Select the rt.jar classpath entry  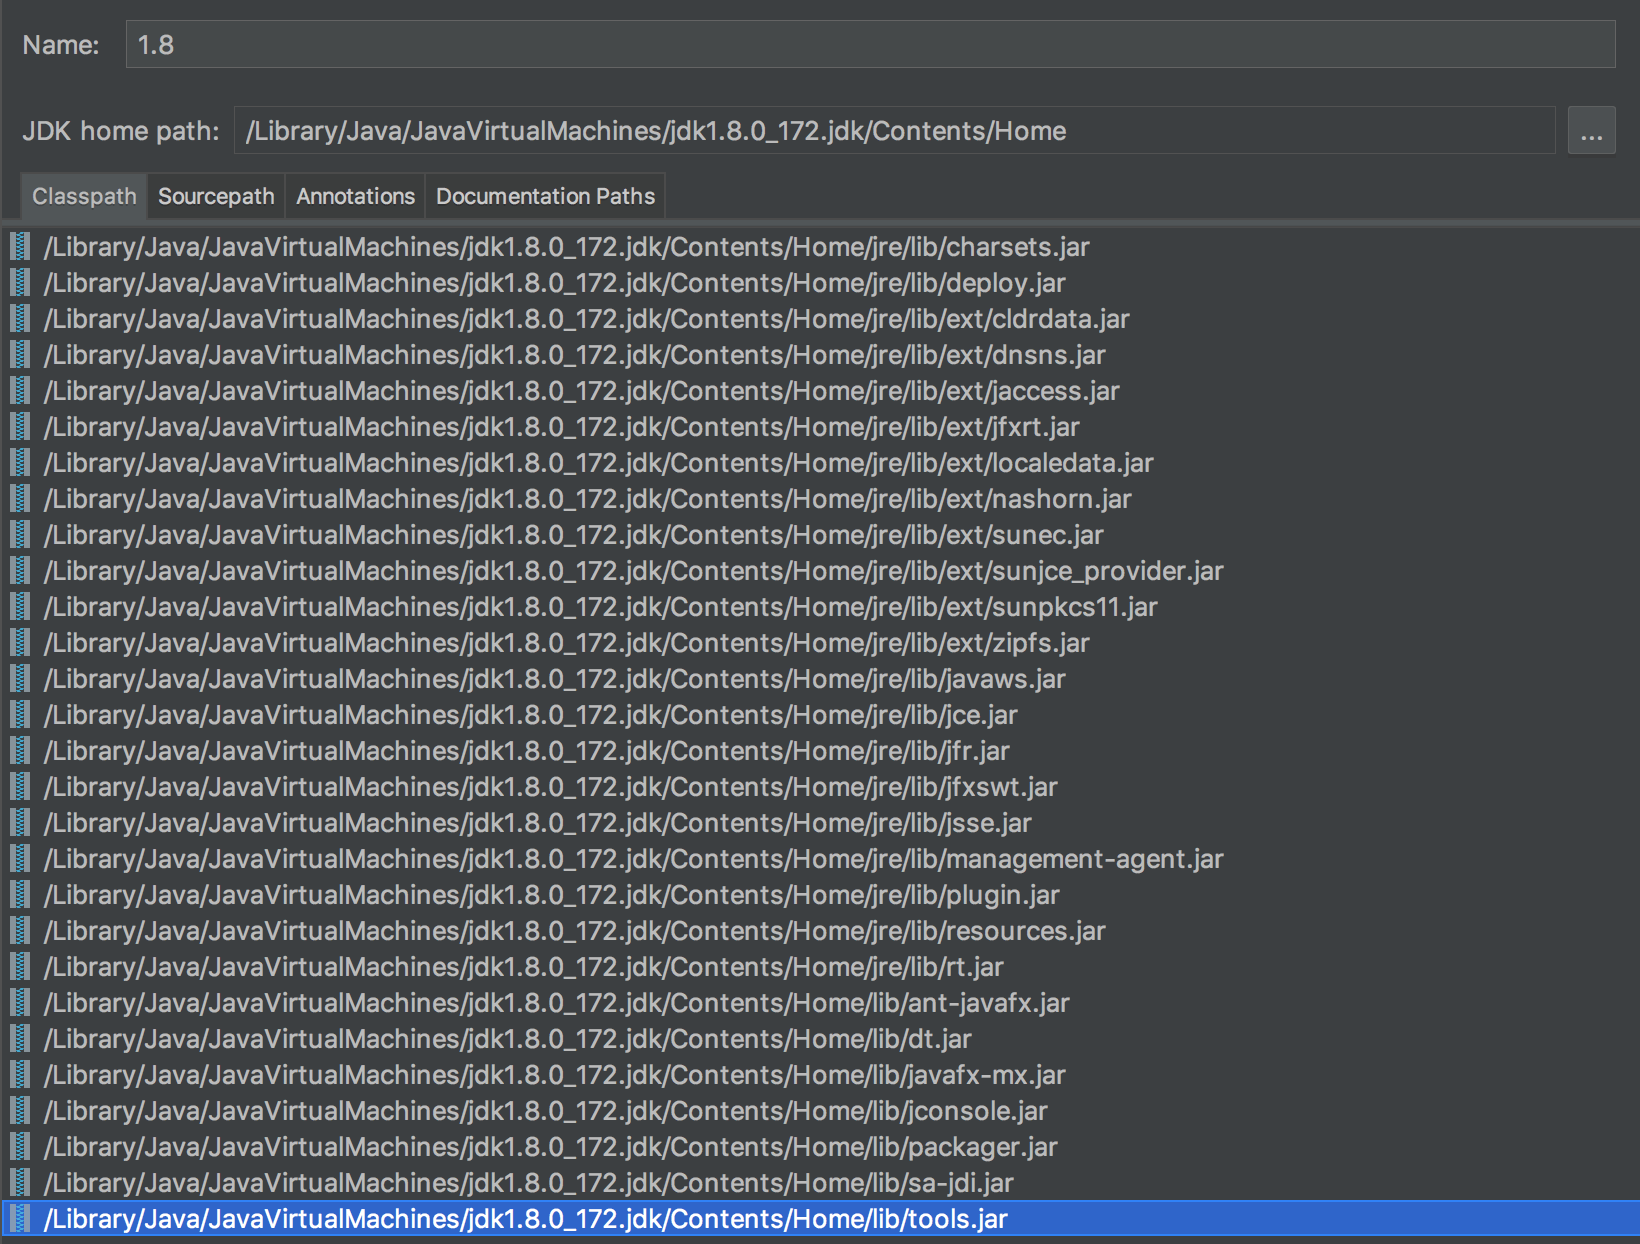tap(820, 966)
